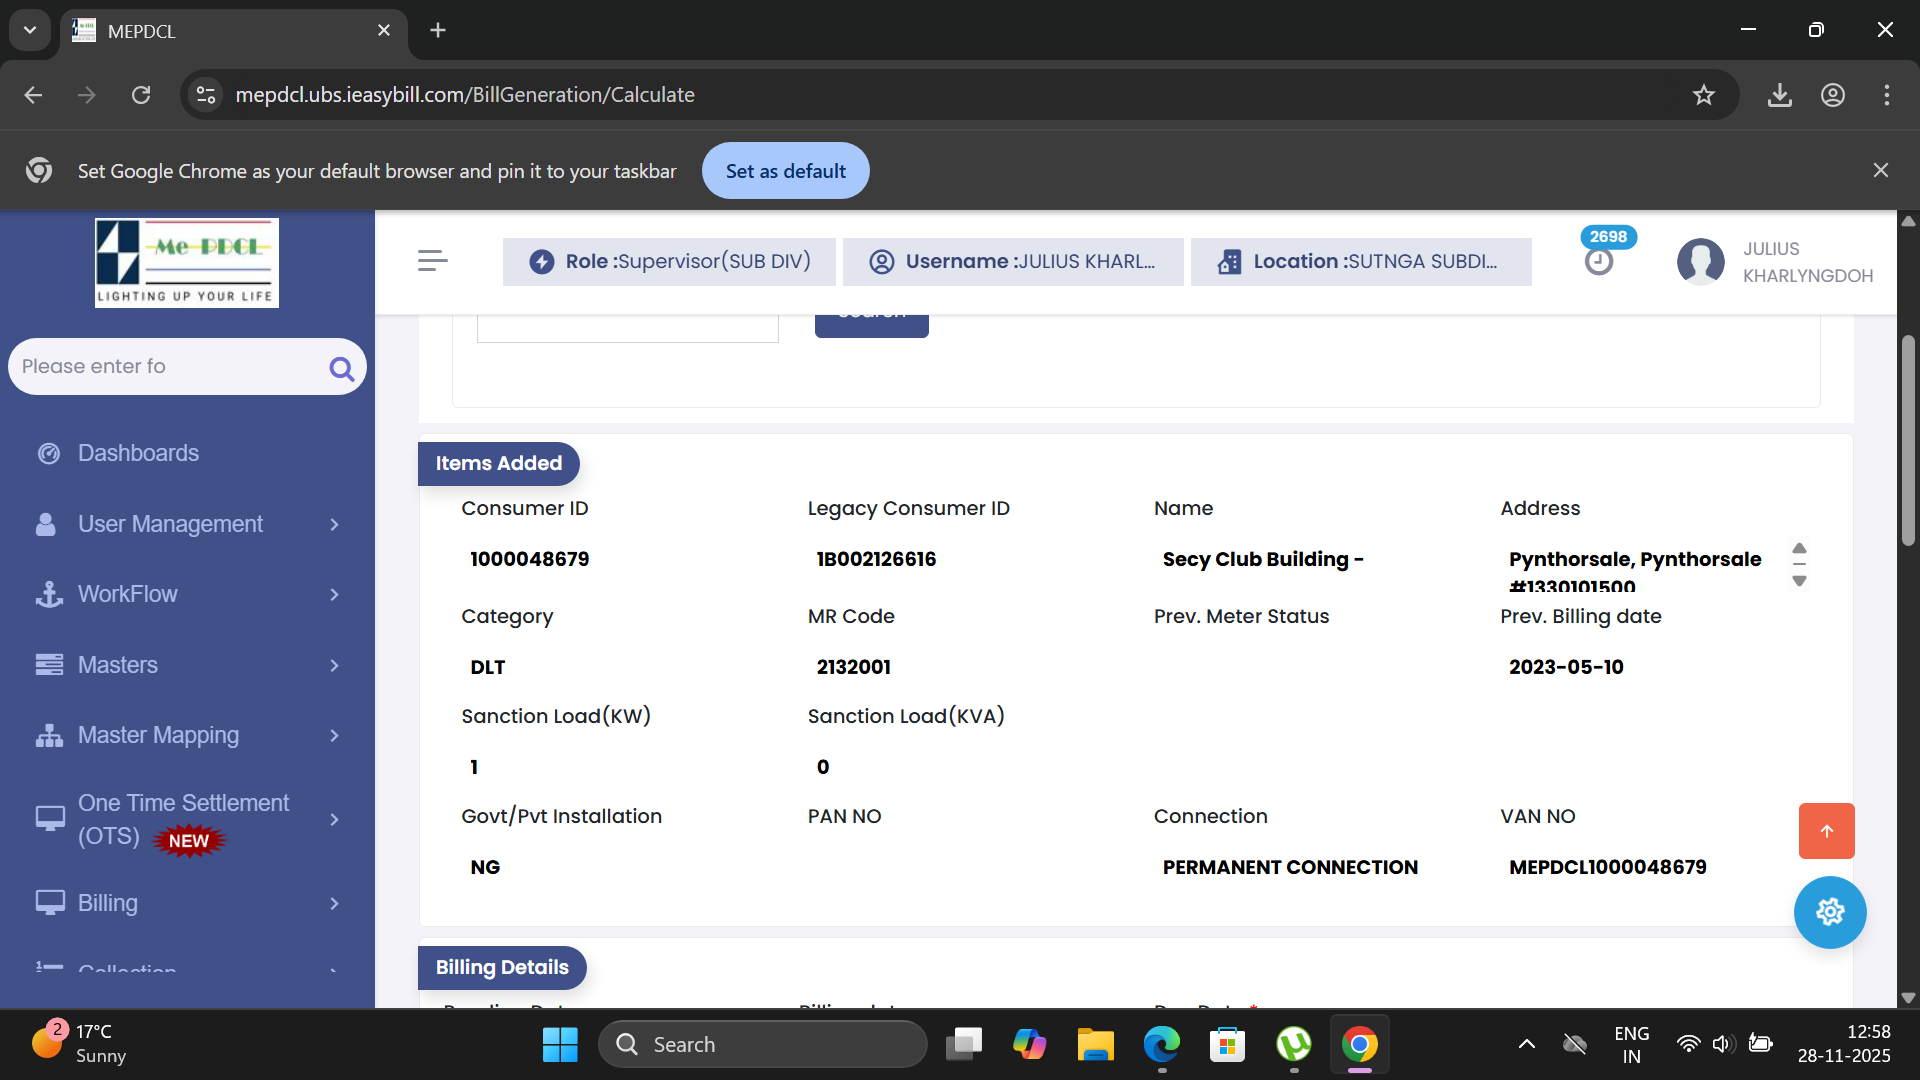Open the notification clock with 2698 badge

click(1599, 261)
